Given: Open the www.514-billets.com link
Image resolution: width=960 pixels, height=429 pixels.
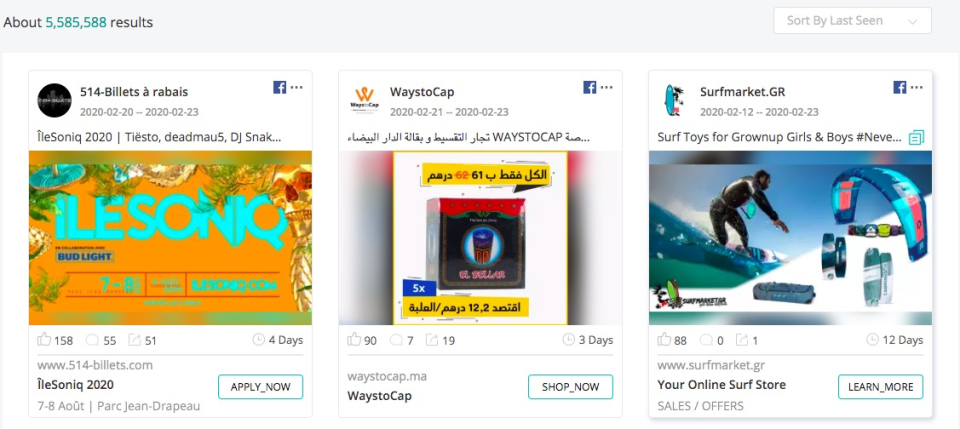Looking at the screenshot, I should 95,365.
